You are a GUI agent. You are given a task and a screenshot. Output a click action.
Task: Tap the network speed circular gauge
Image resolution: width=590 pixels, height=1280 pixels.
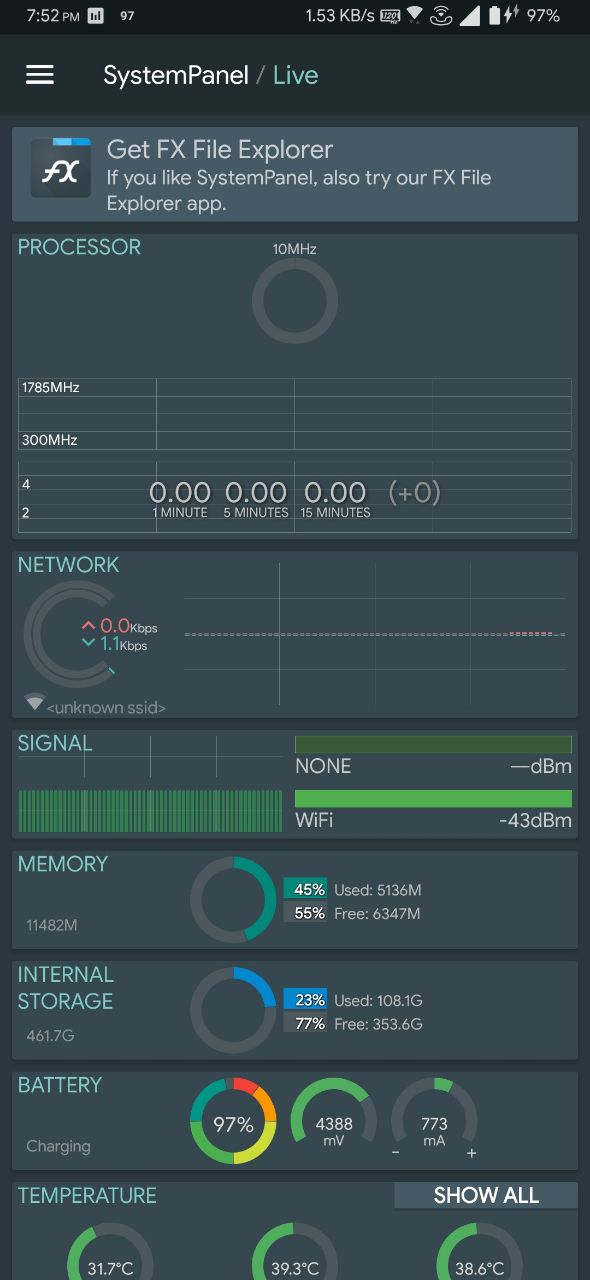[70, 633]
